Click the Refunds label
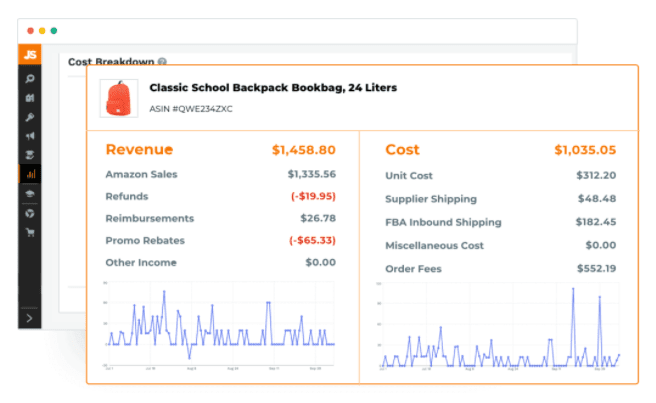Screen dimensions: 656x403 (x=127, y=196)
